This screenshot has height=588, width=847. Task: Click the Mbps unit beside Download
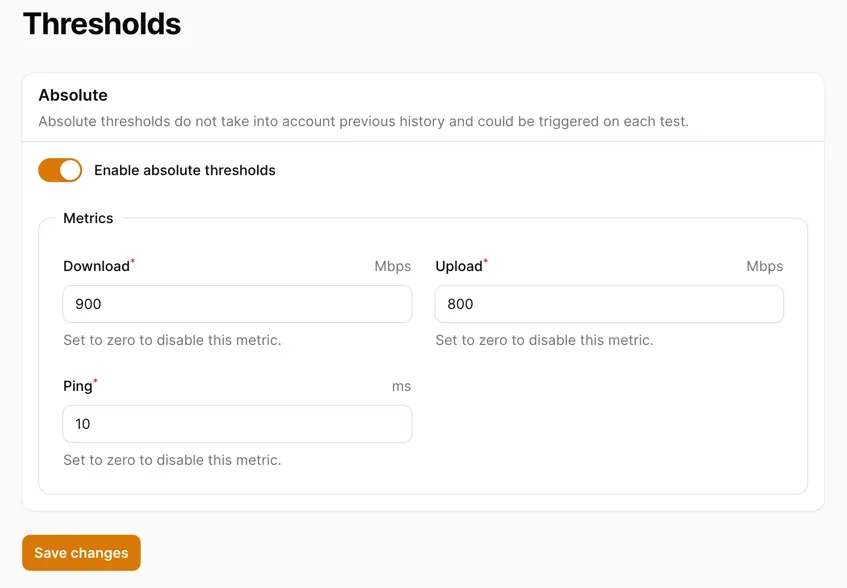tap(393, 266)
